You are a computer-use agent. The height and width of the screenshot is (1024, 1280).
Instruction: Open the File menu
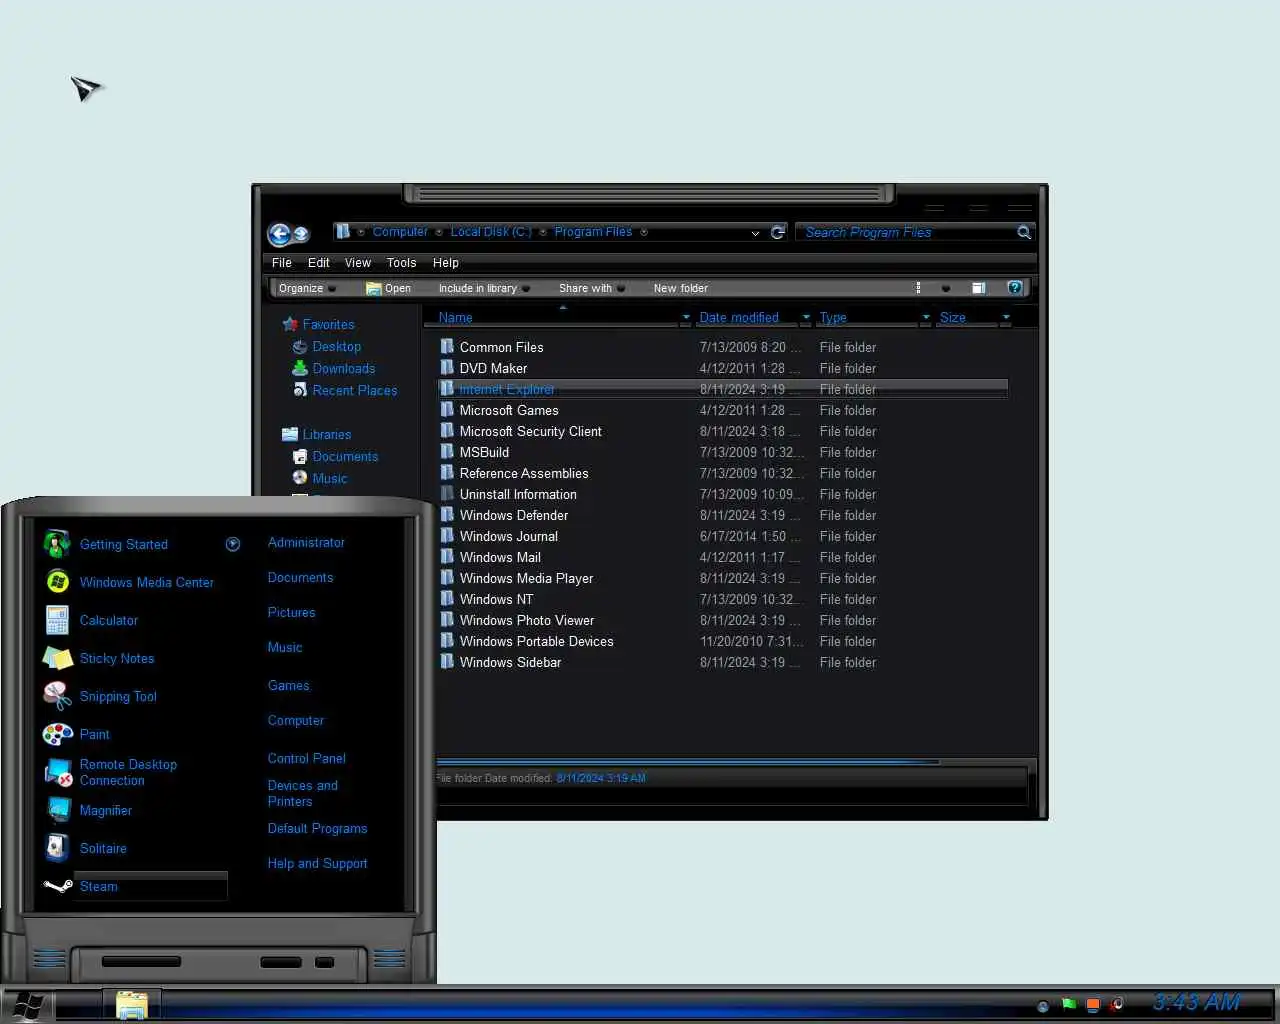click(x=282, y=263)
